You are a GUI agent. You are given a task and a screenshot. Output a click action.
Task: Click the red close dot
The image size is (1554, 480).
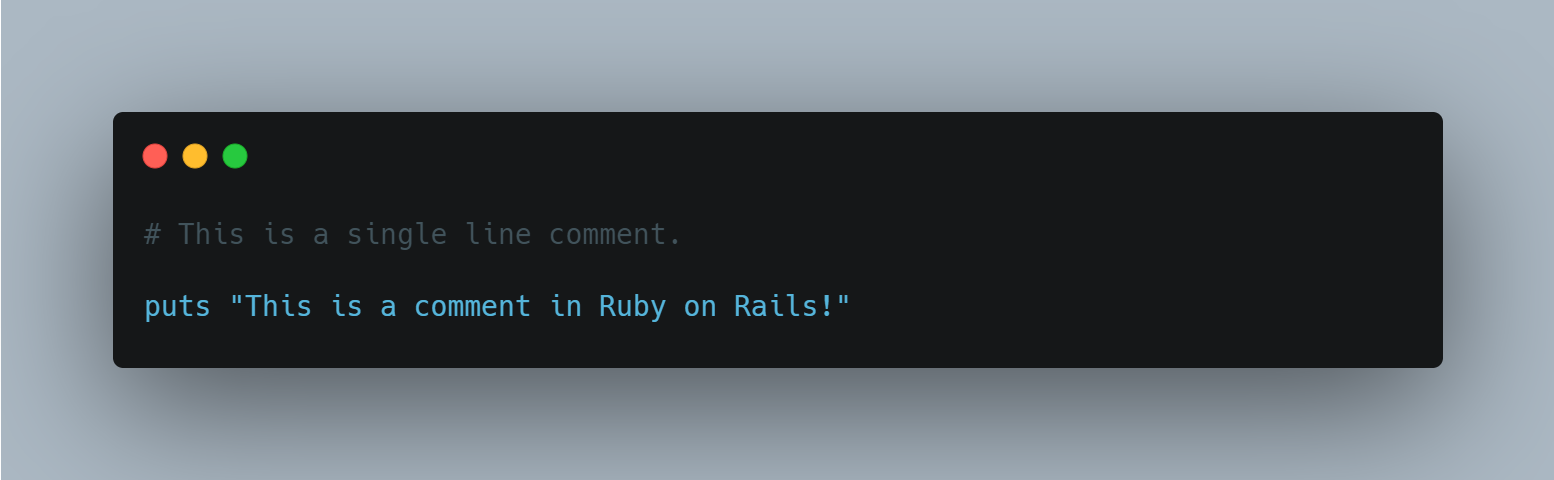155,156
